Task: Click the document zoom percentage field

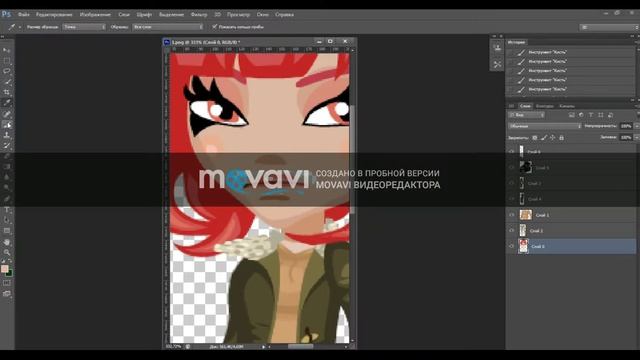Action: coord(173,347)
